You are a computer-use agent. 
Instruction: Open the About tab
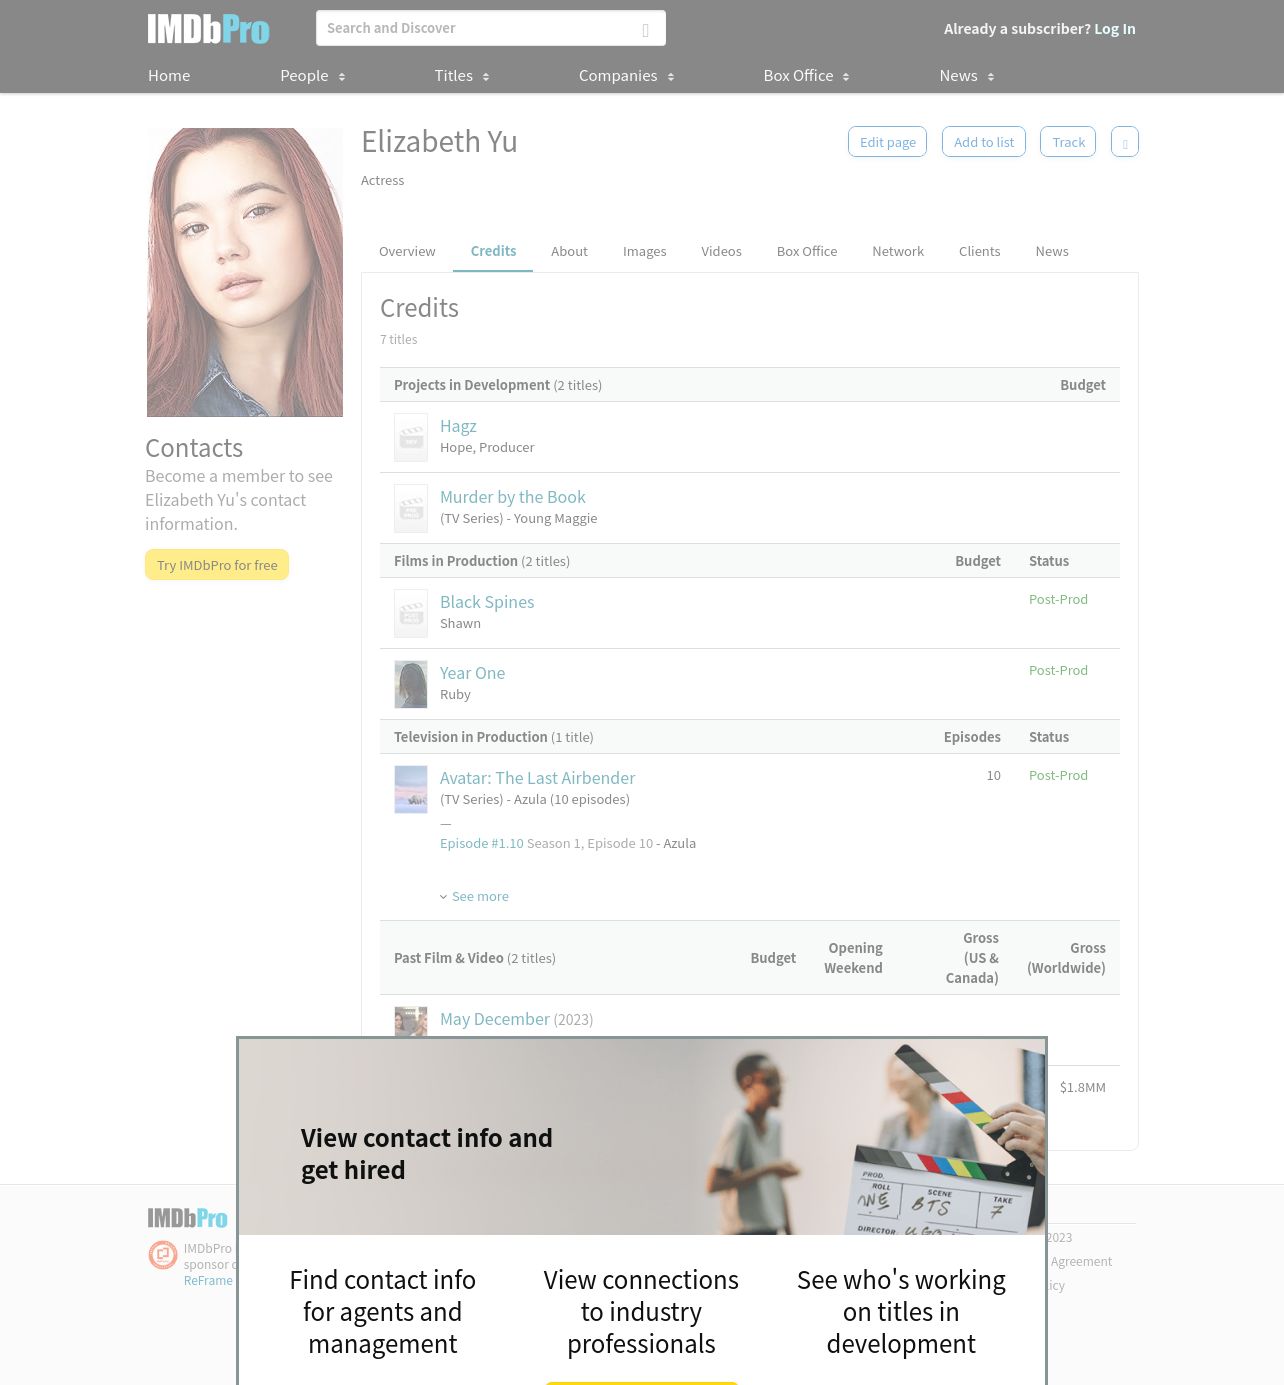tap(569, 251)
